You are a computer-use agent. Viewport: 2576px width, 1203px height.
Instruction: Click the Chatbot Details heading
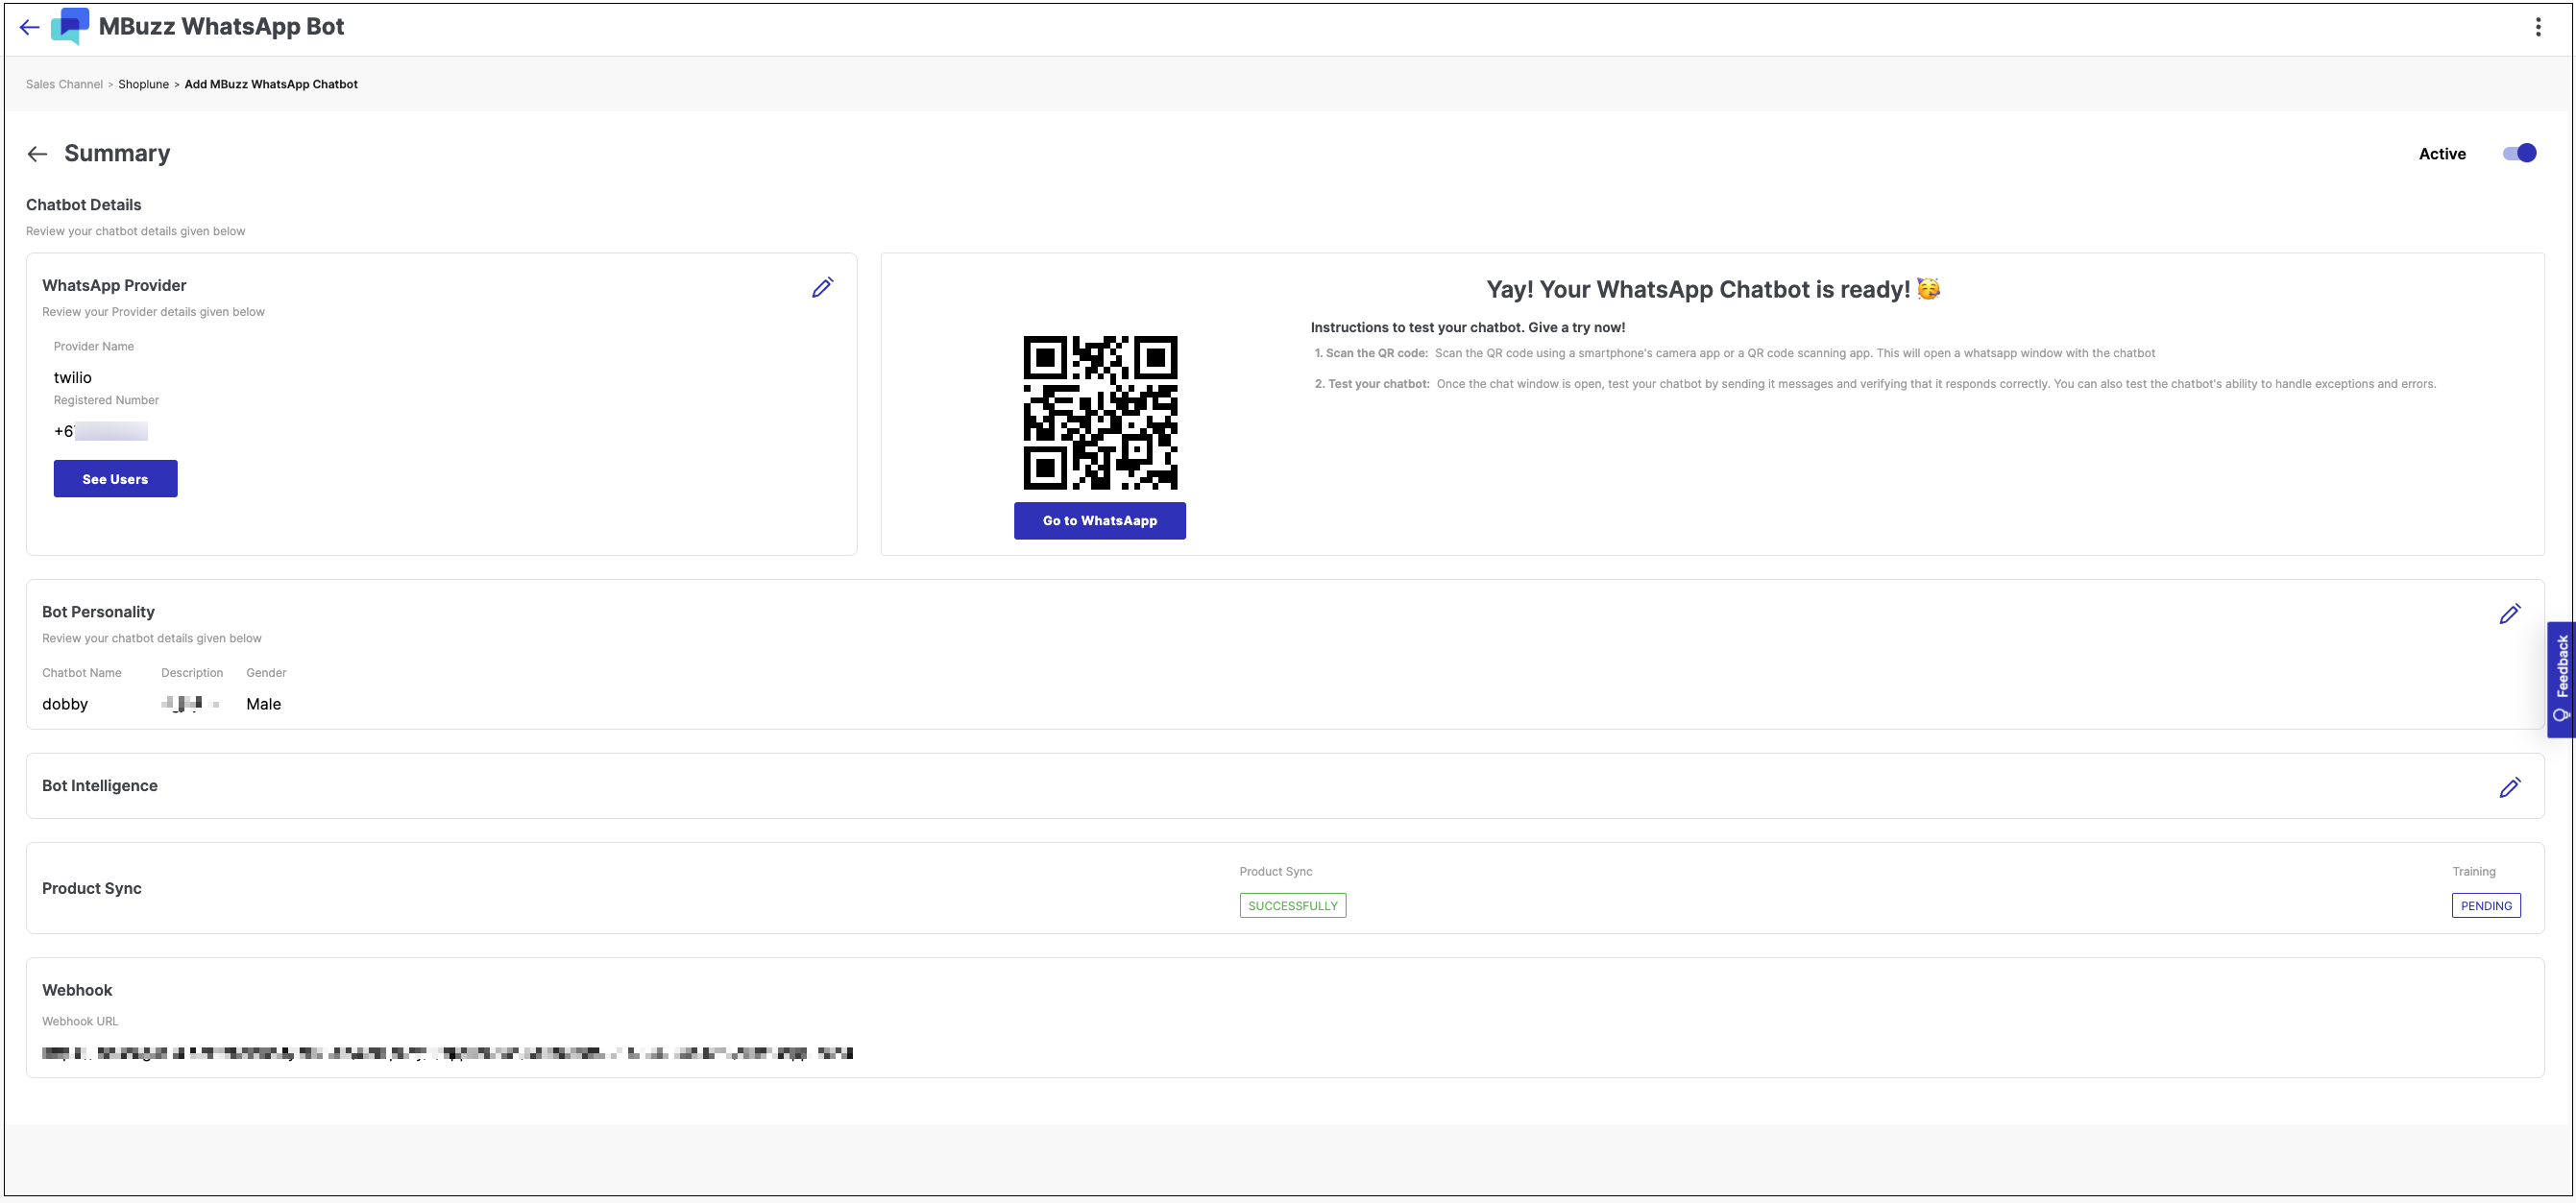84,205
